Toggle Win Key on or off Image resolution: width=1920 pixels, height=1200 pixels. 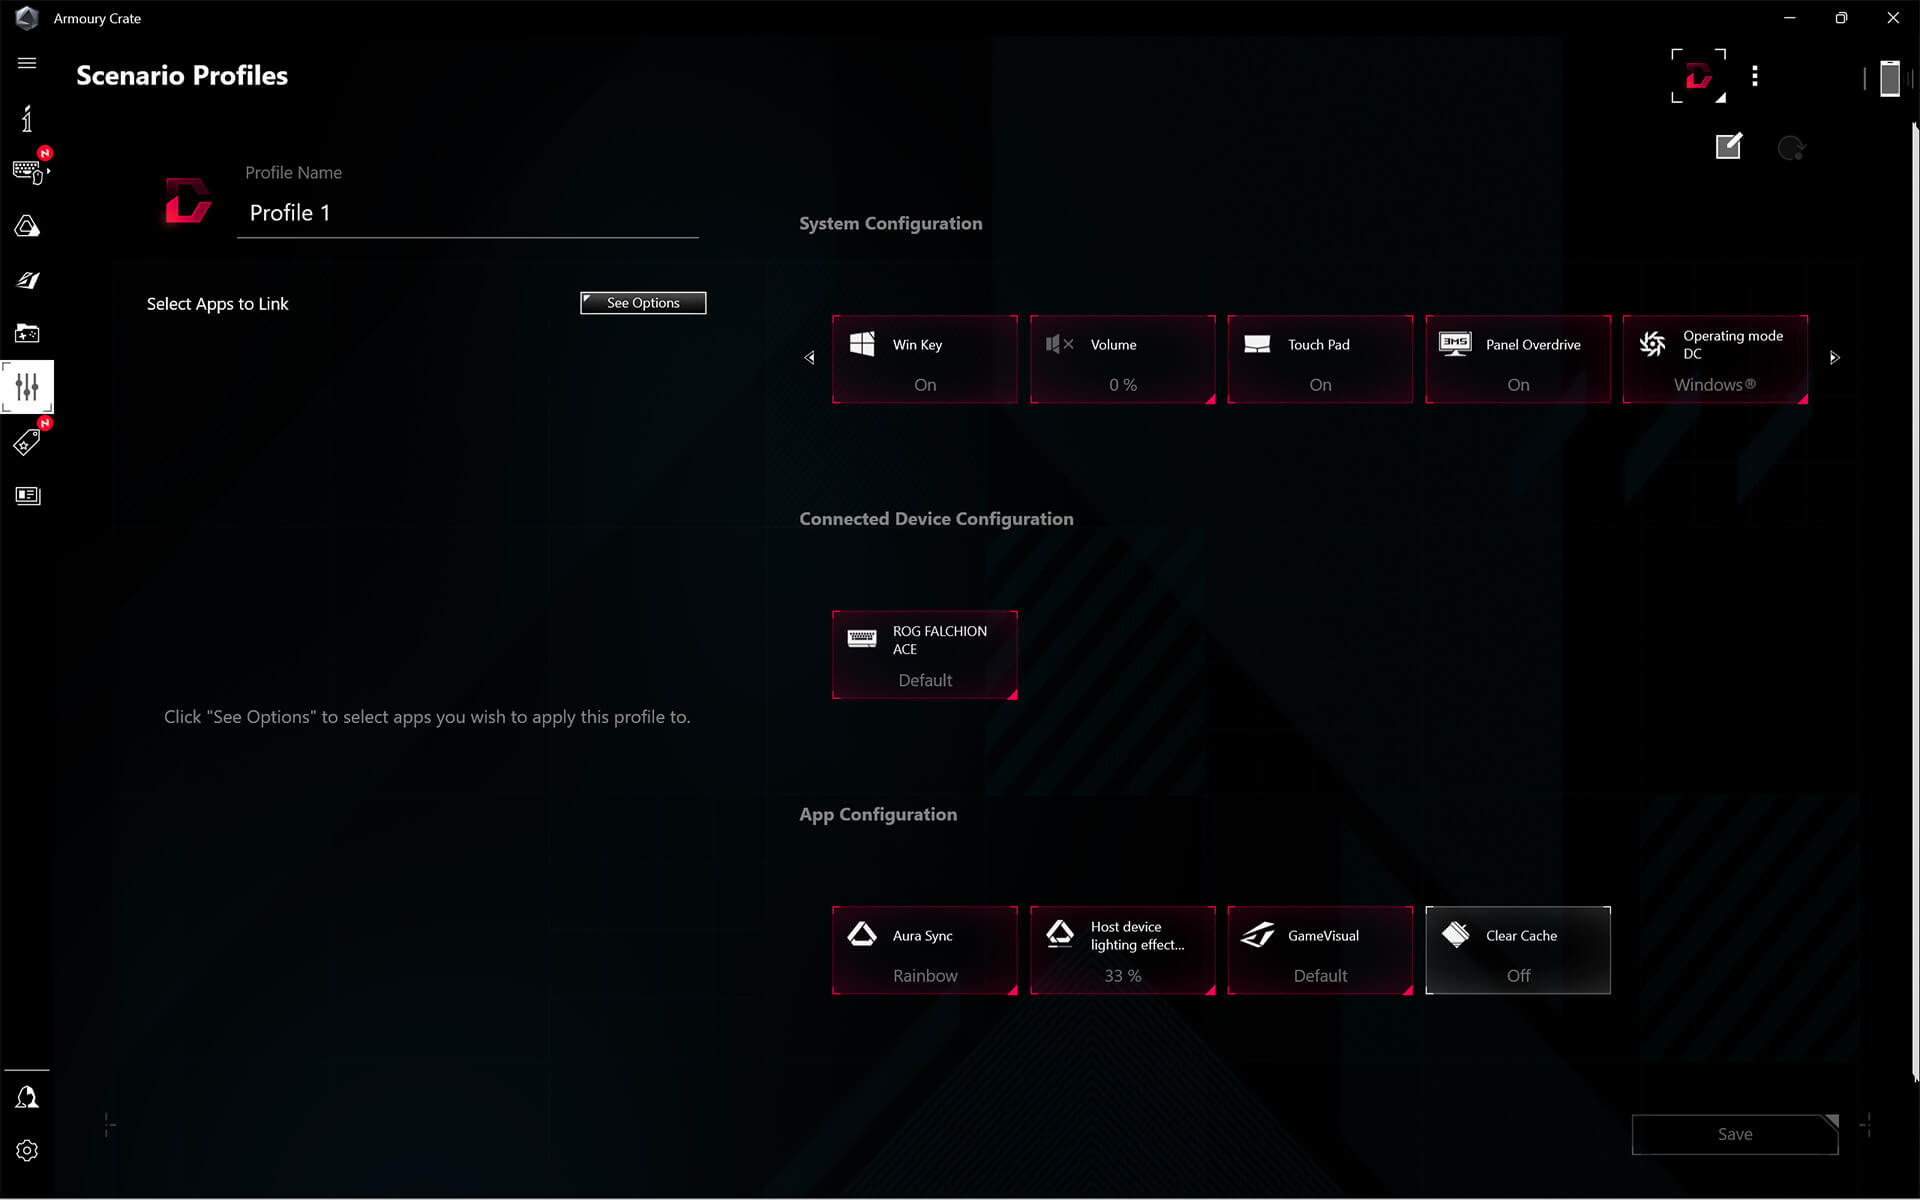(x=925, y=359)
